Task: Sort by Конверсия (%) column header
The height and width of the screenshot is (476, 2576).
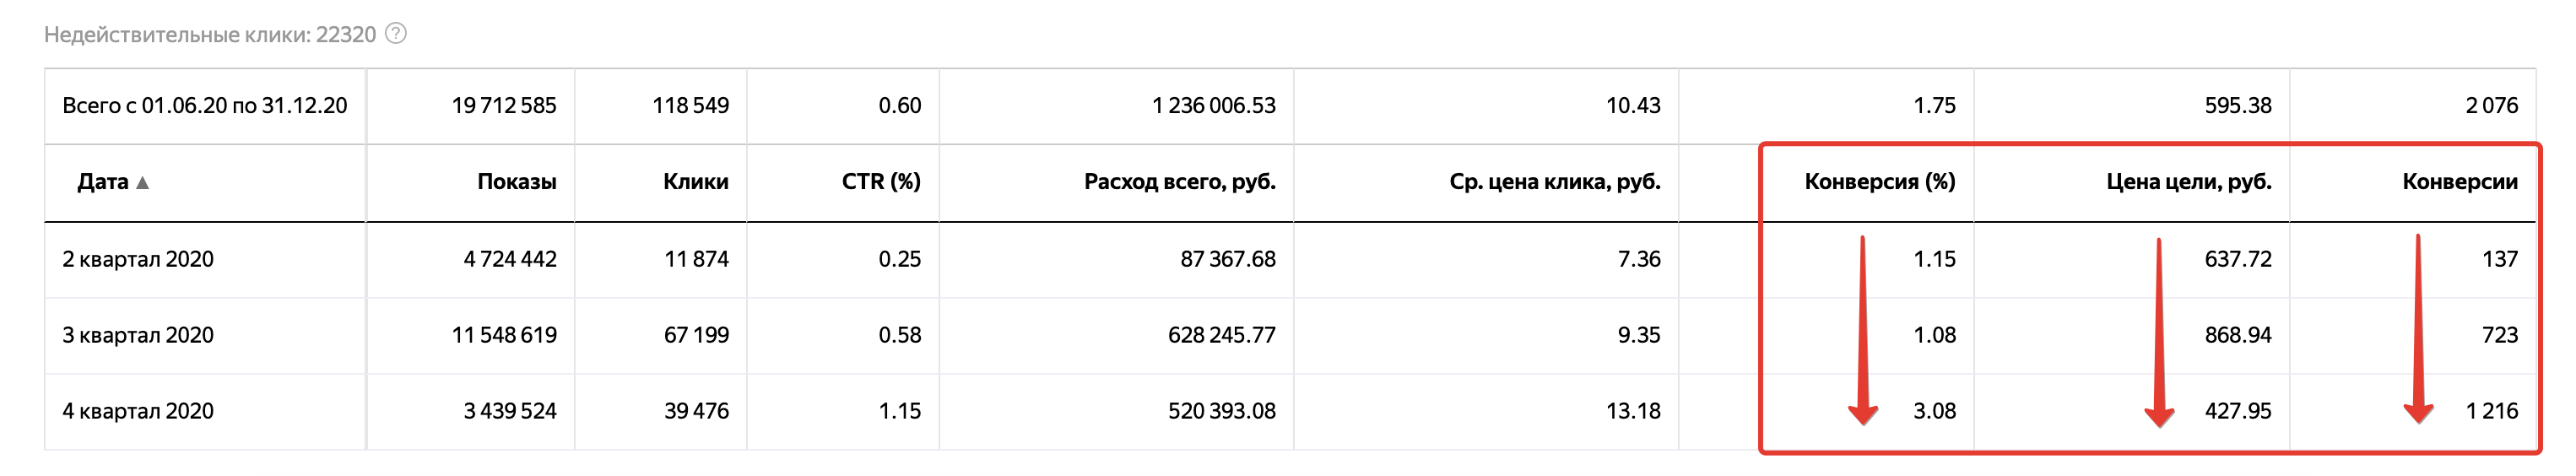Action: pyautogui.click(x=1880, y=182)
